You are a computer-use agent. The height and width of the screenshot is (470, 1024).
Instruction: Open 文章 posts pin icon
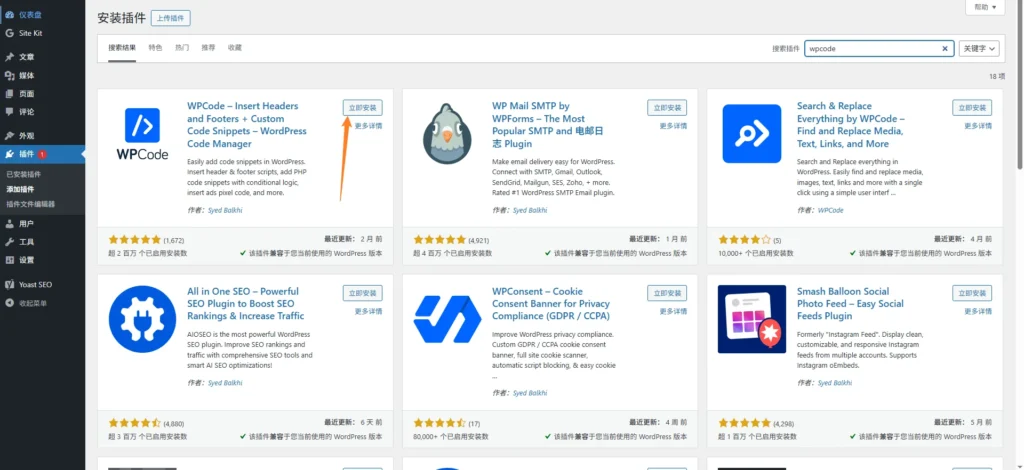coord(9,57)
